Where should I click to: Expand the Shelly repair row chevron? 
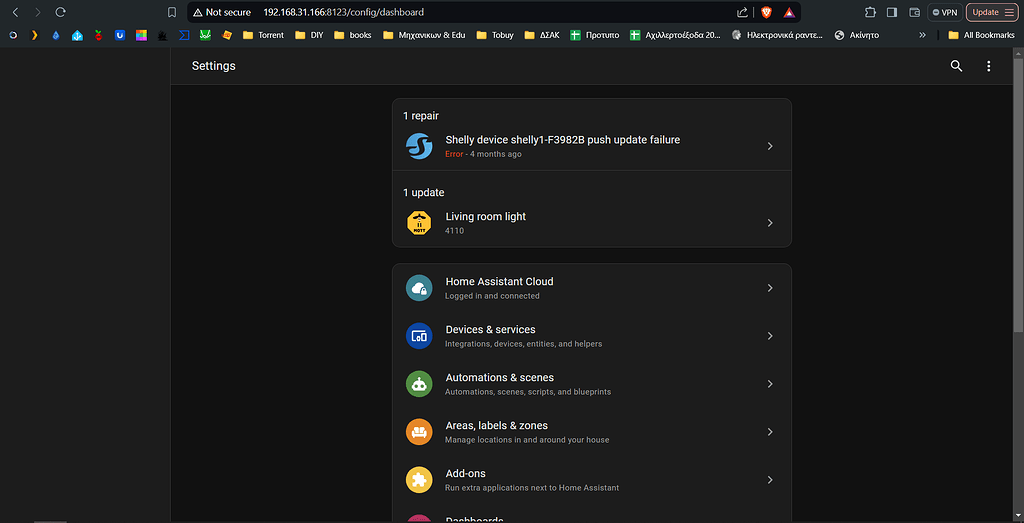pyautogui.click(x=770, y=146)
